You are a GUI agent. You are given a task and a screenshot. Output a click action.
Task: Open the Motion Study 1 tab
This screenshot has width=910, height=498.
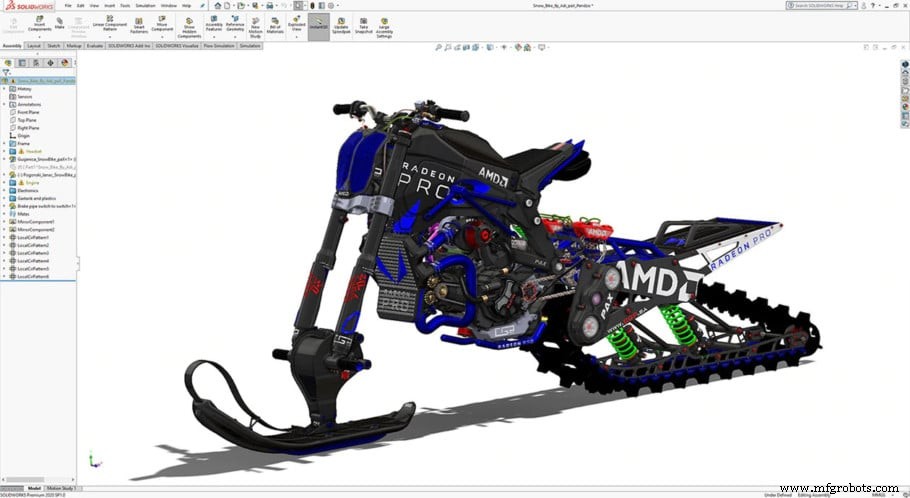(x=61, y=489)
